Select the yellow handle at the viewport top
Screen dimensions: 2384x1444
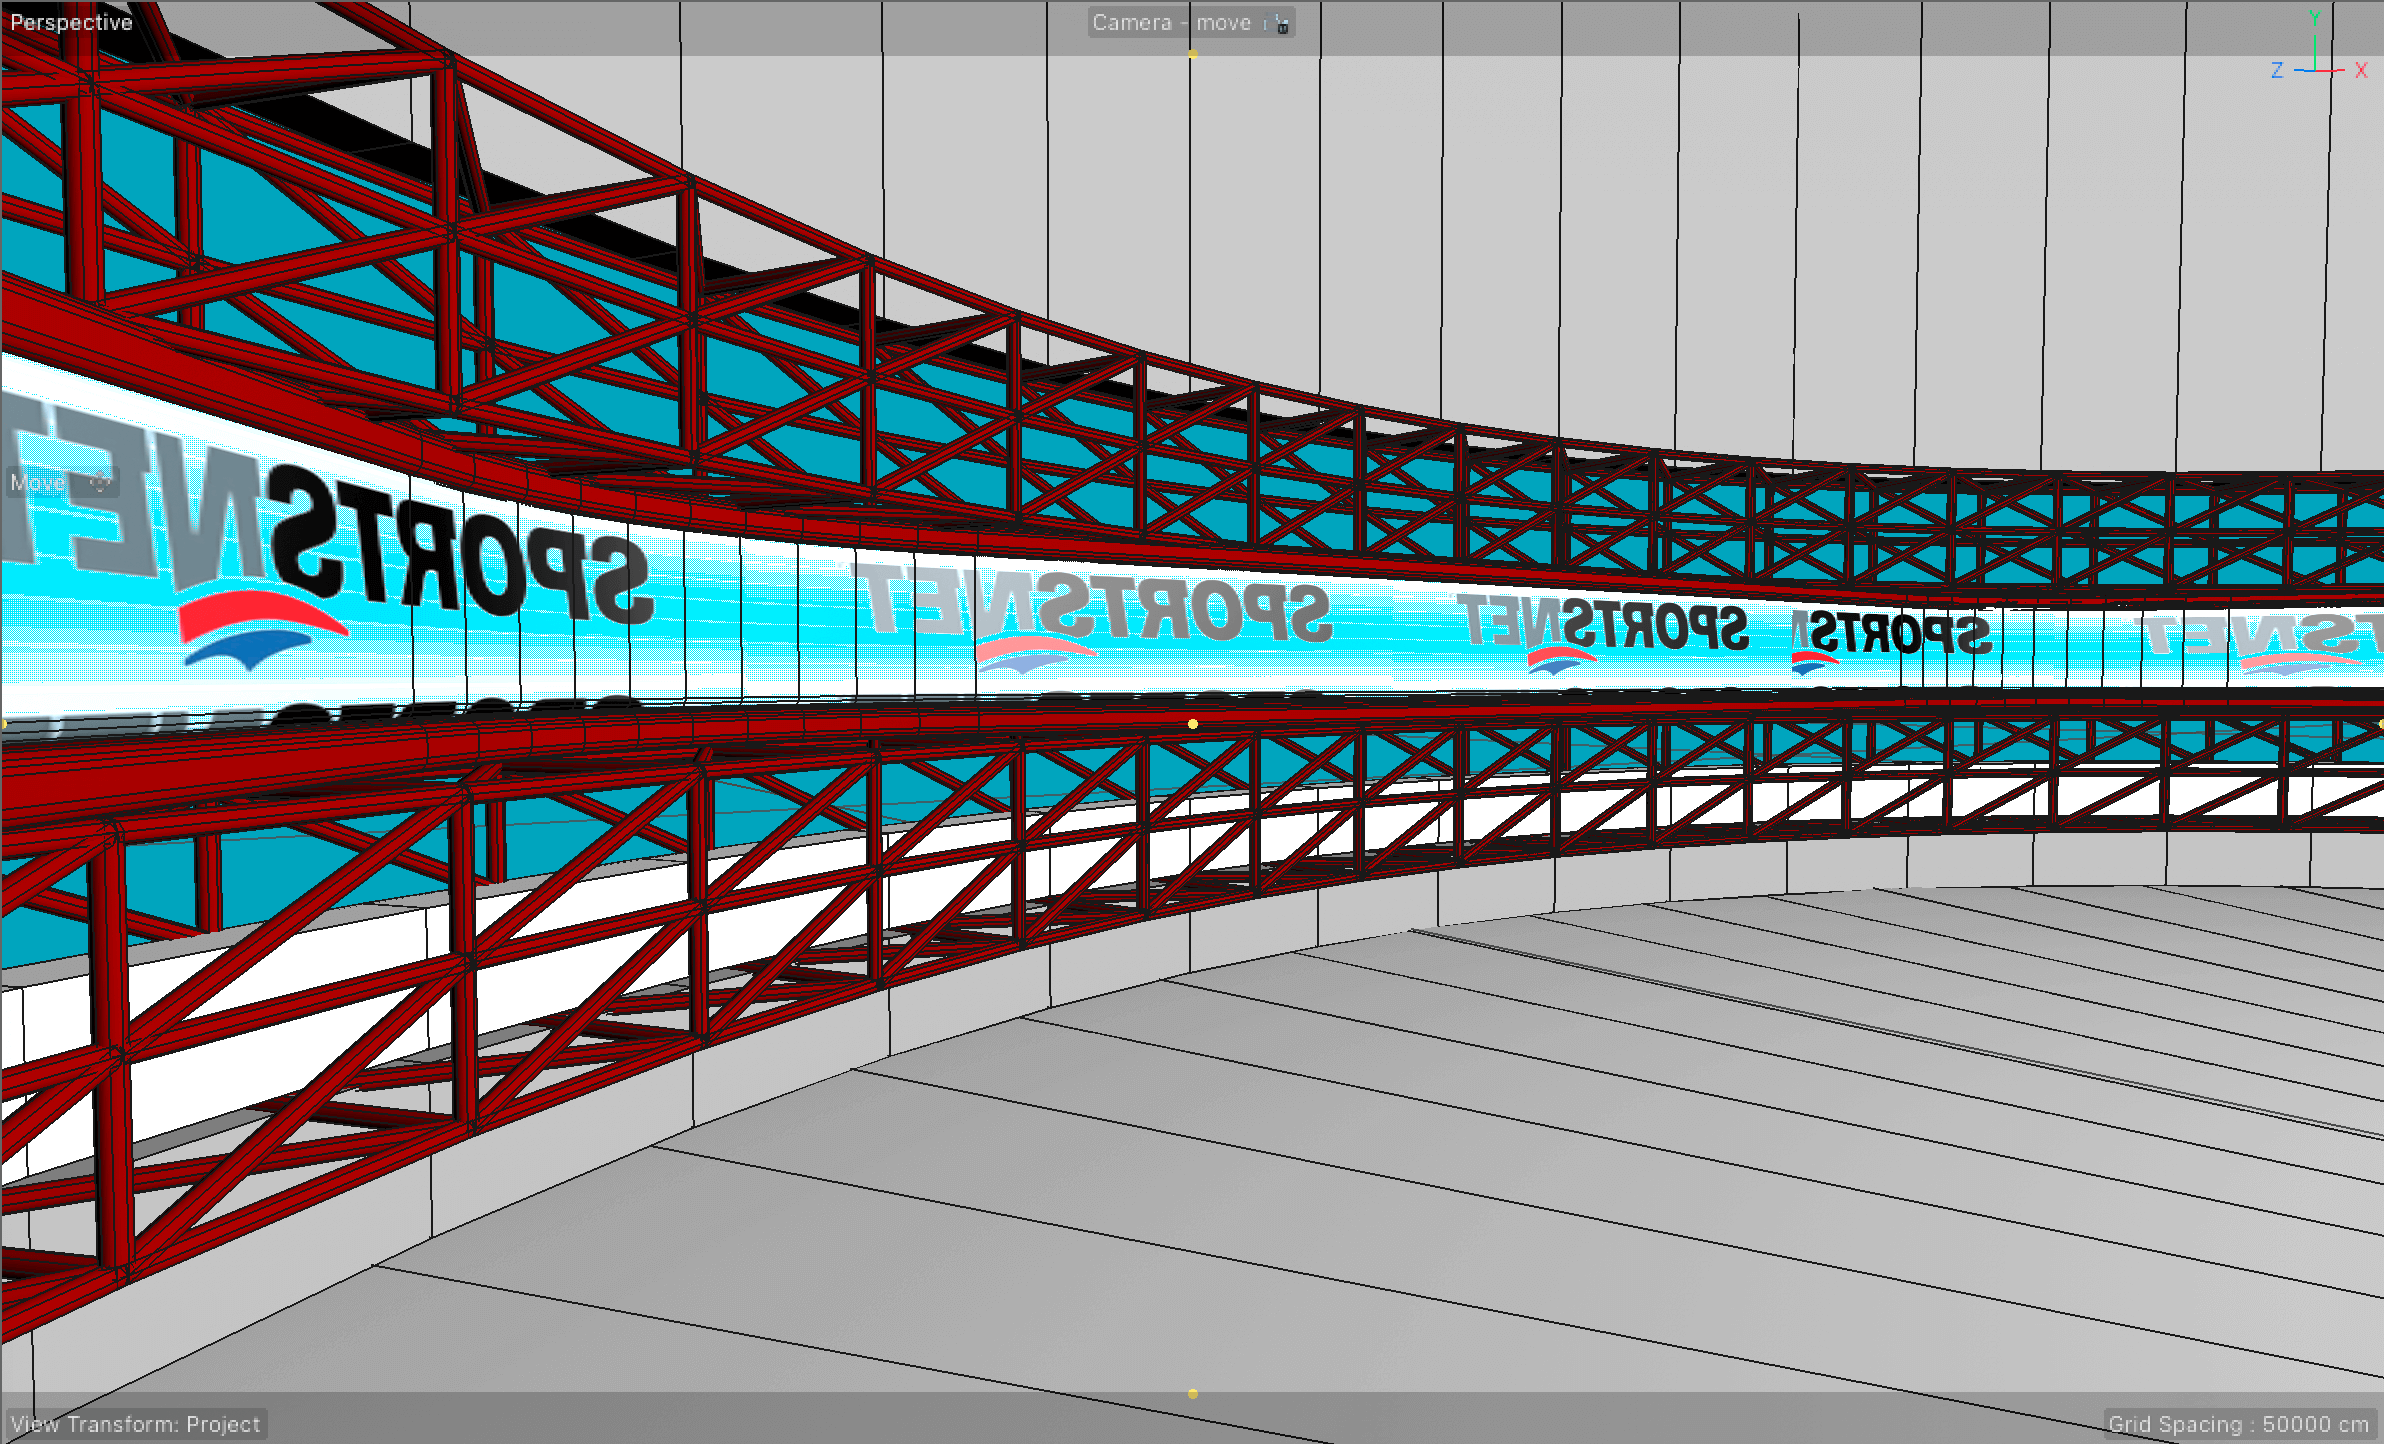1192,55
